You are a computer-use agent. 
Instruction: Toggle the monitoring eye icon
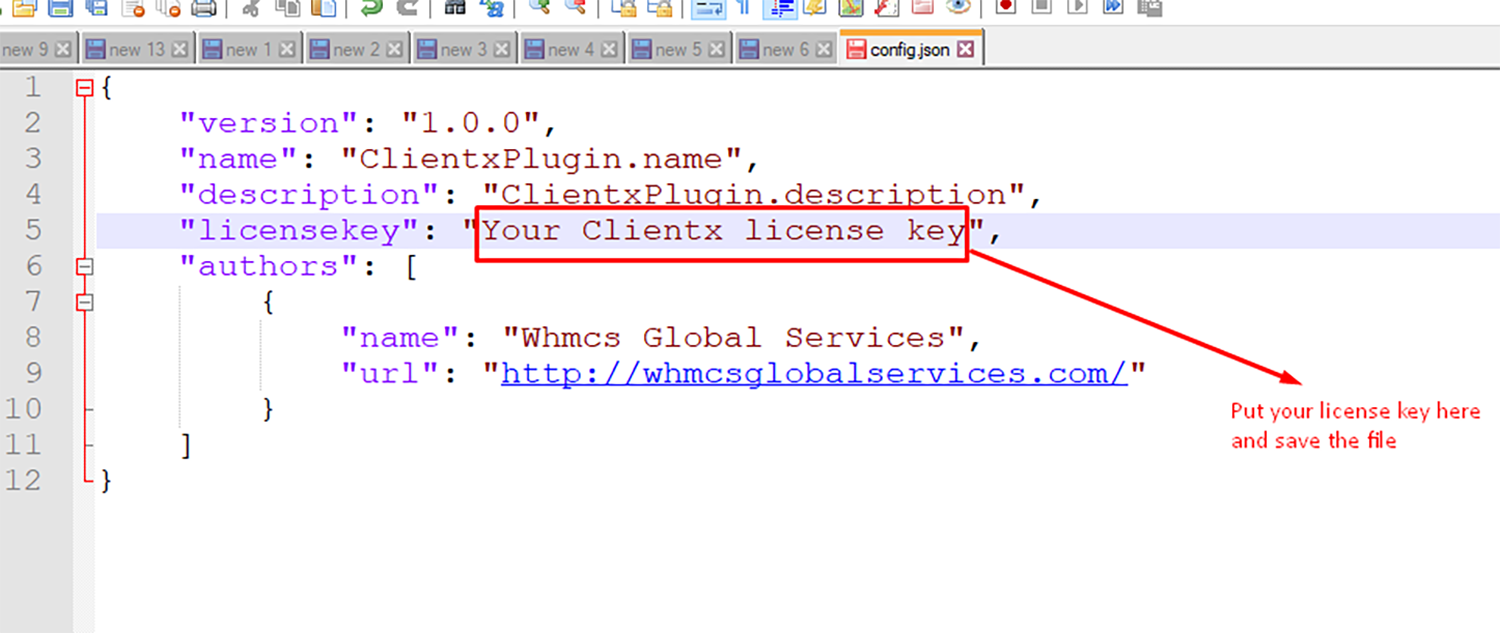coord(957,8)
